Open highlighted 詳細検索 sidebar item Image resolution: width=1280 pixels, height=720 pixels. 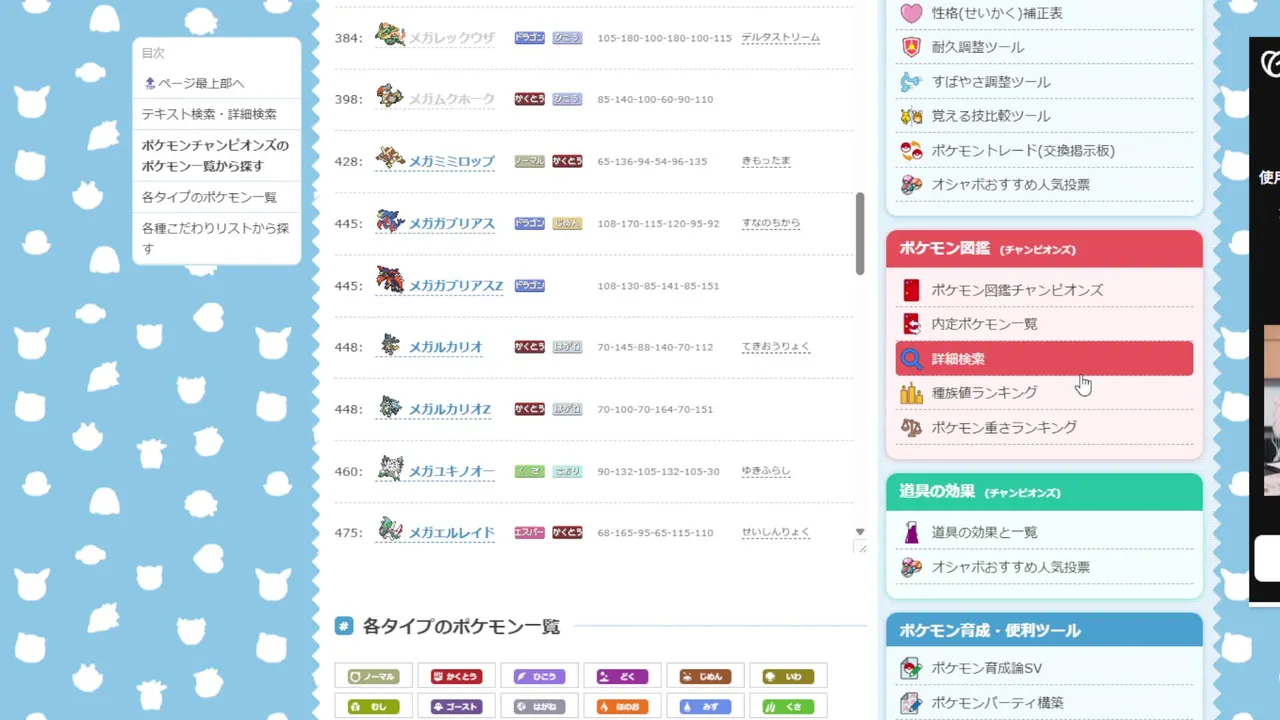tap(1044, 359)
